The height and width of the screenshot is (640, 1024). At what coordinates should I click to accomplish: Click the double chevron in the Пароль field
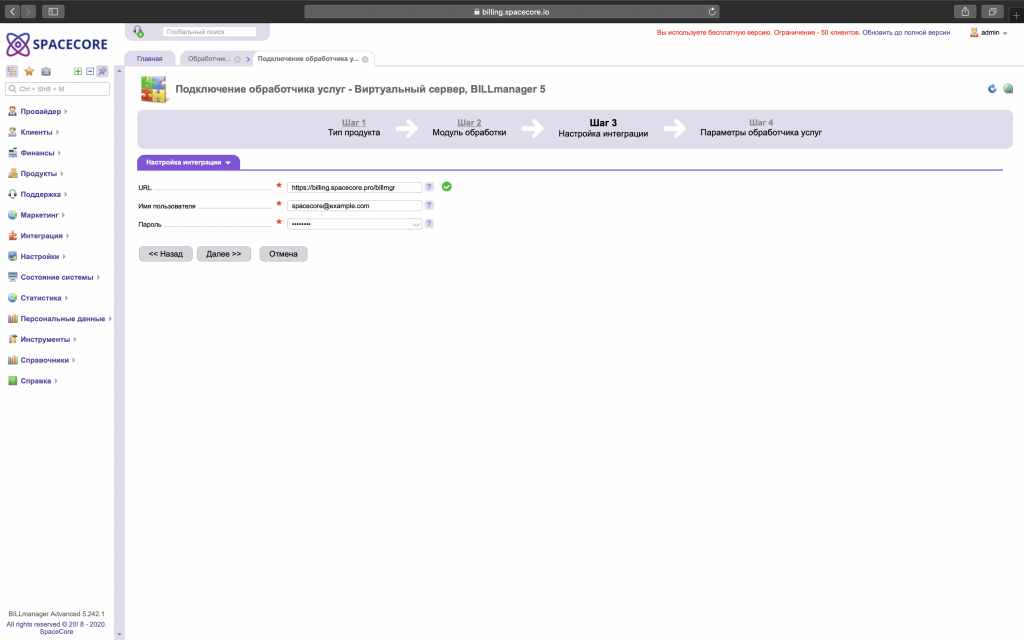pyautogui.click(x=415, y=224)
